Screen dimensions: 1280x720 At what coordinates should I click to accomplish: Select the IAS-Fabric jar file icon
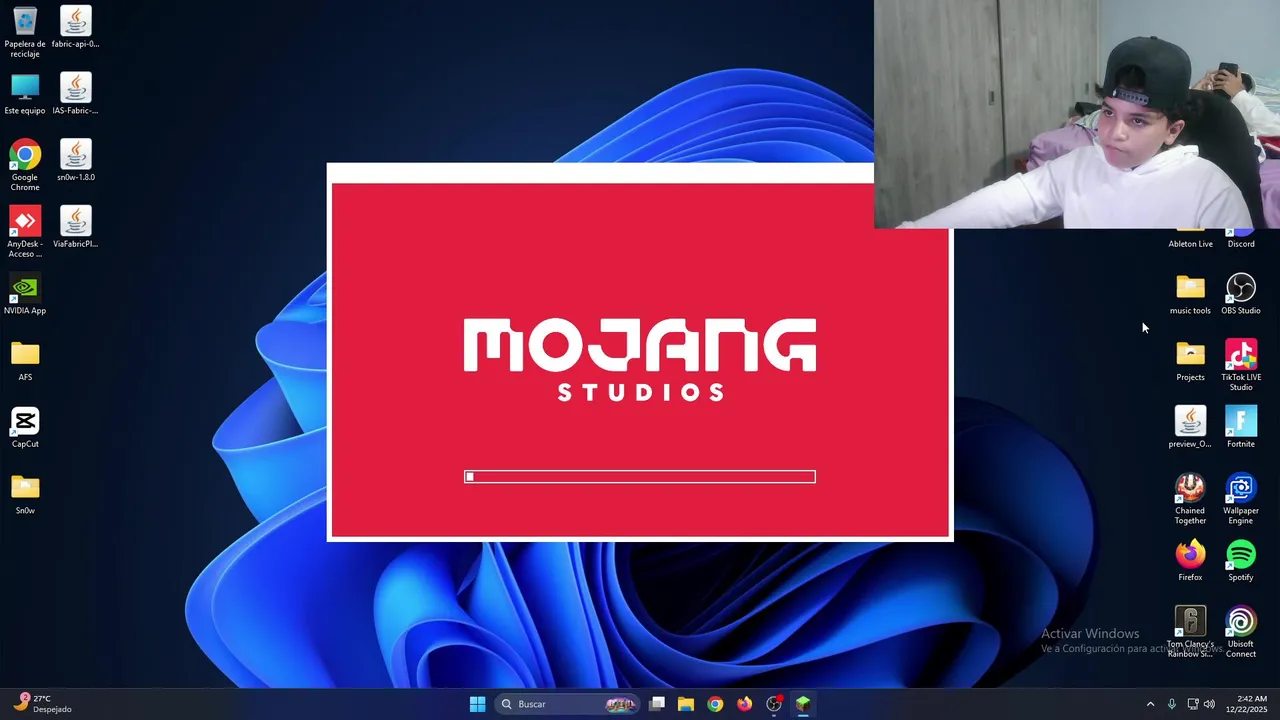[x=75, y=94]
